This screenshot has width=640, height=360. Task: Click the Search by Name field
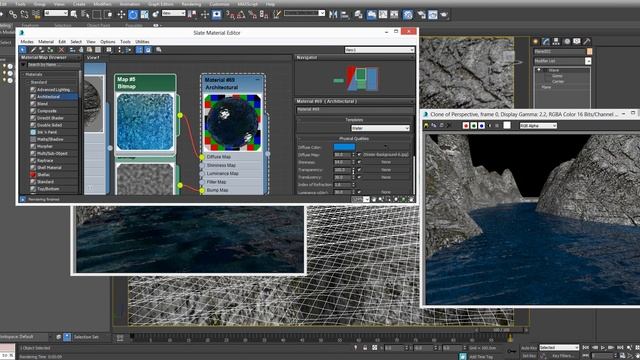pos(53,65)
